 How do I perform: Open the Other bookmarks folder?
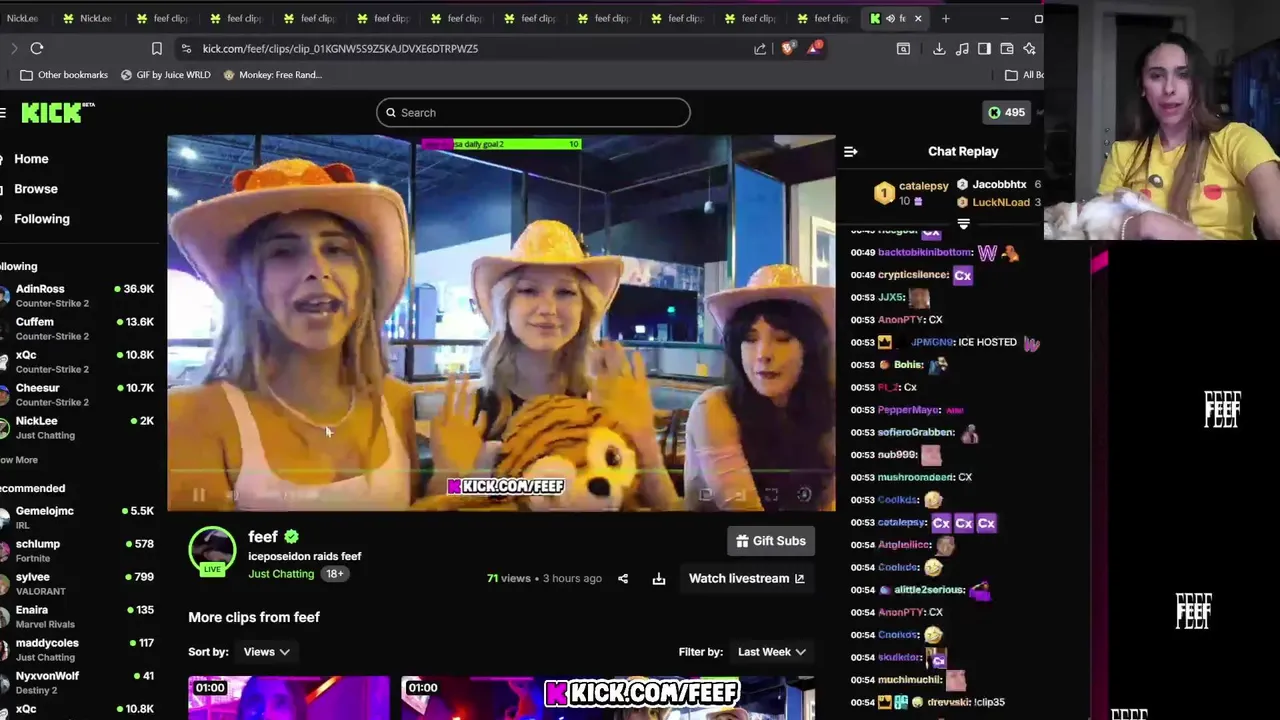pos(64,75)
